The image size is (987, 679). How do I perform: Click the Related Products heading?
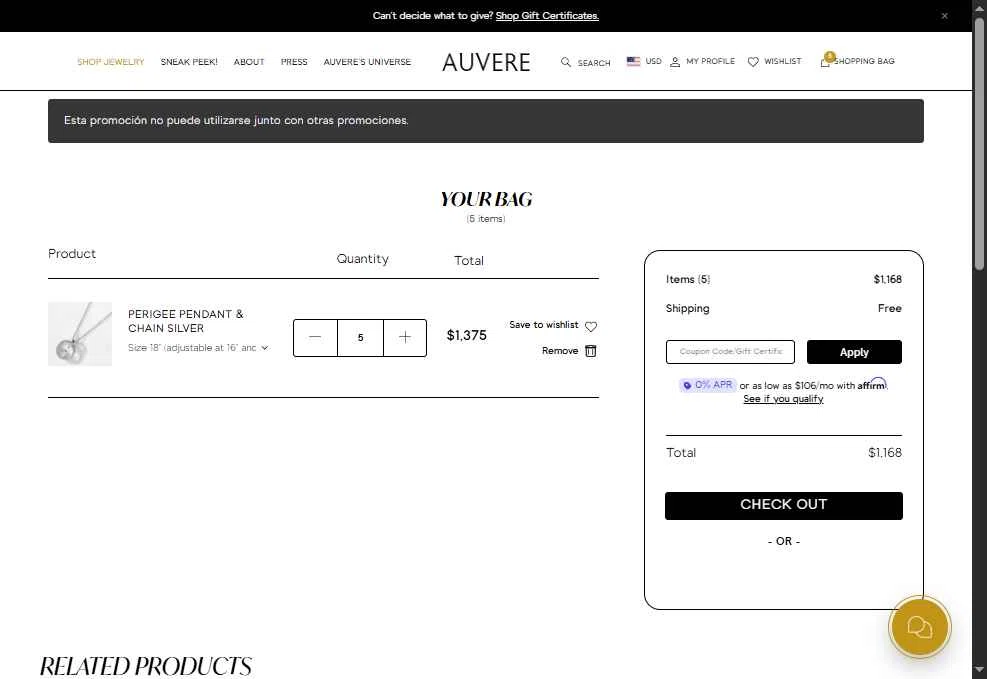point(145,666)
